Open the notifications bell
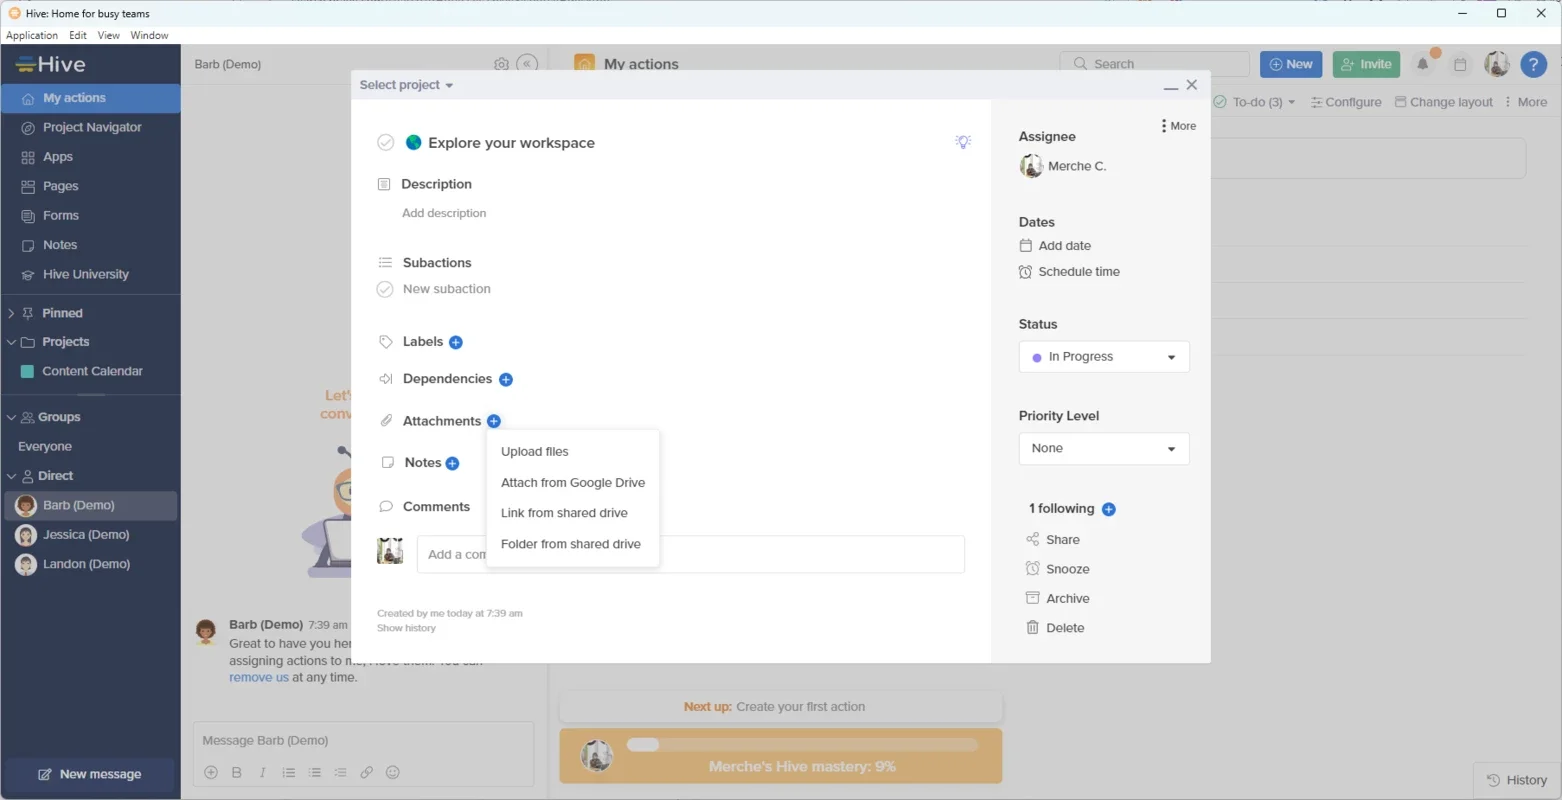Viewport: 1562px width, 800px height. [x=1423, y=64]
